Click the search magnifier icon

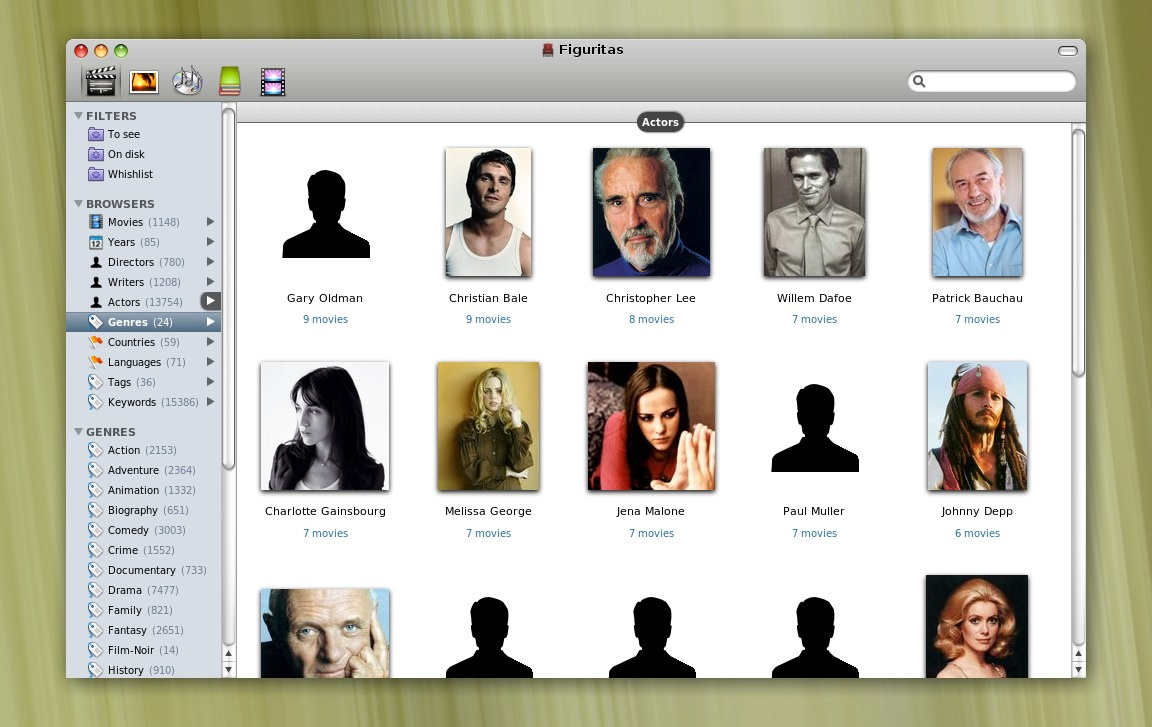pyautogui.click(x=919, y=82)
